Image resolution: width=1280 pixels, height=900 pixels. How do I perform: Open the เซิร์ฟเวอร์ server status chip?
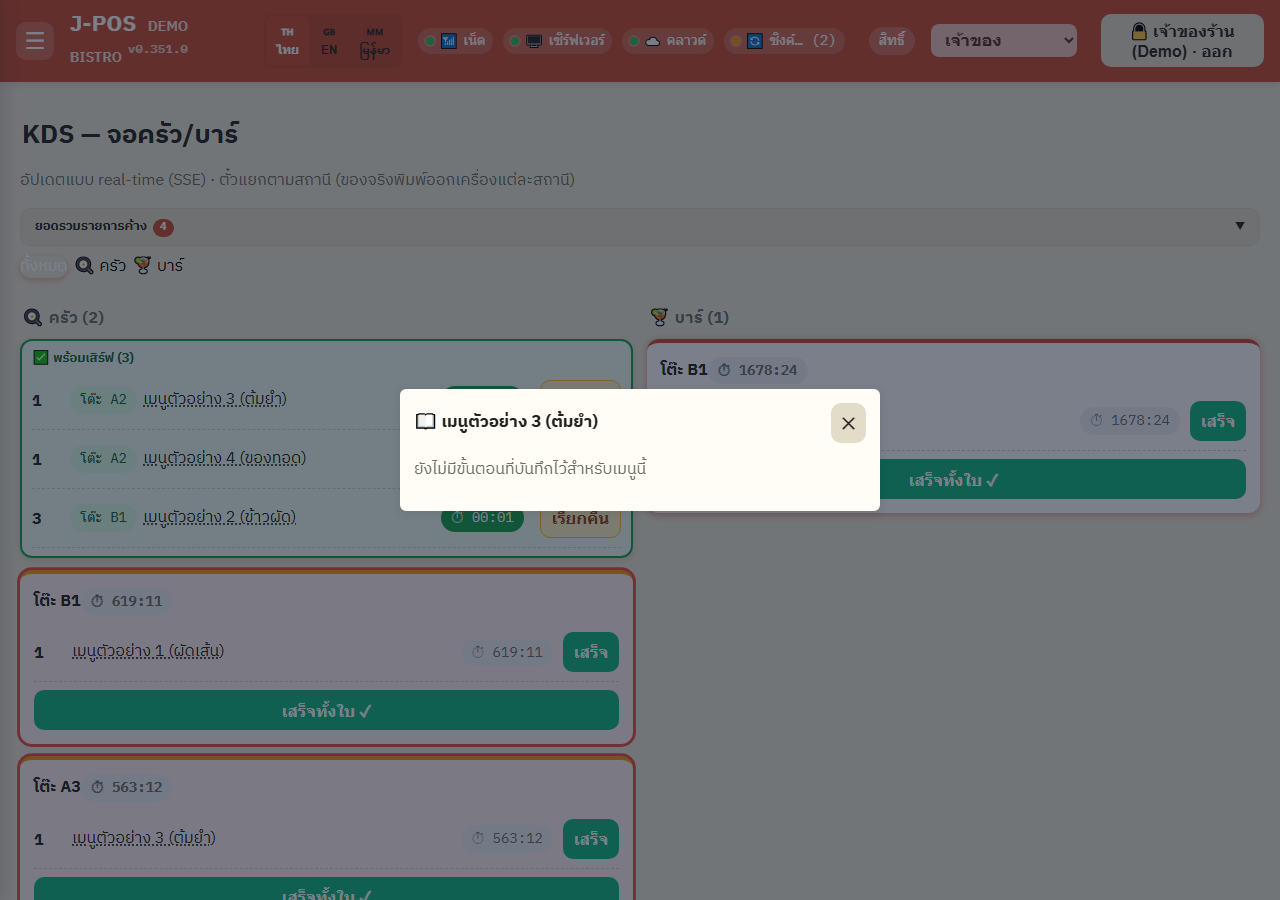[558, 41]
